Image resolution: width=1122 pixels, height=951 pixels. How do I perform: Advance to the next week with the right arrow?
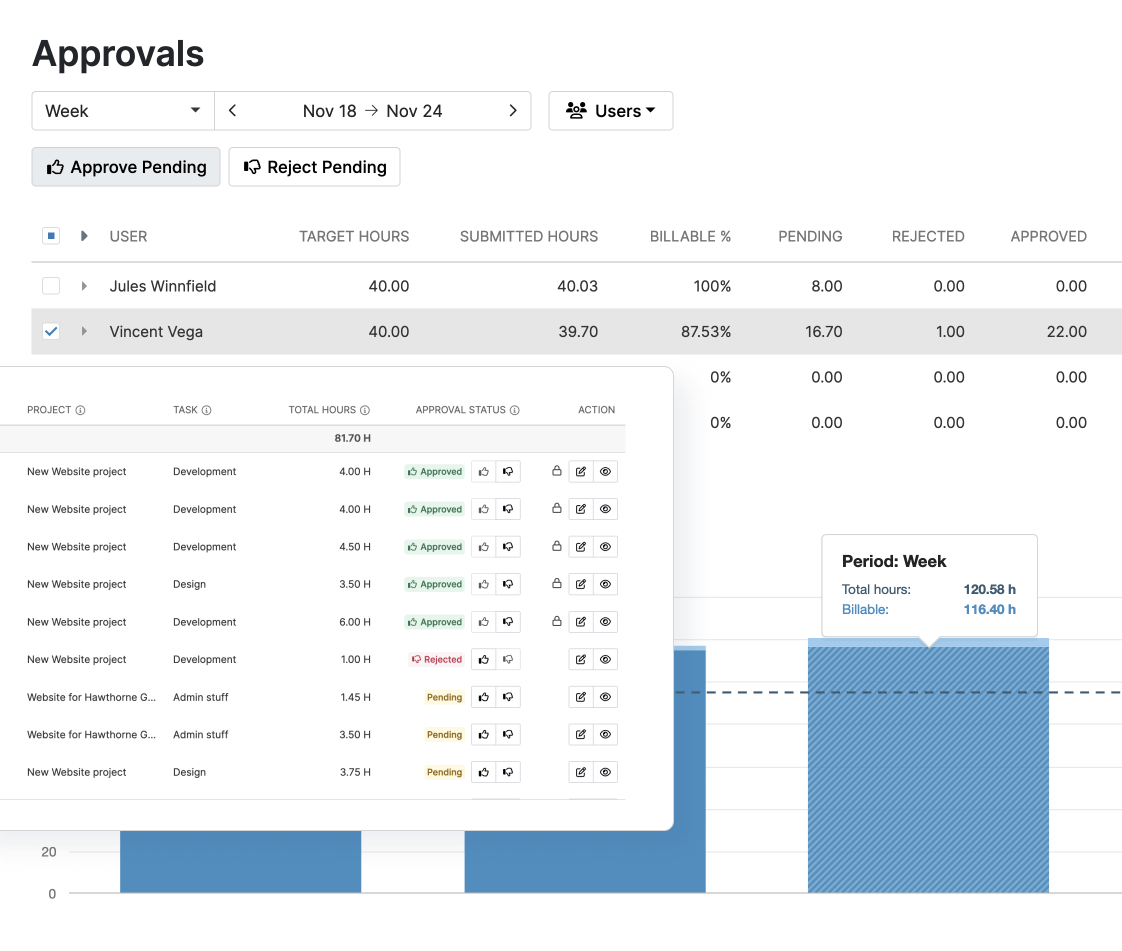[513, 110]
